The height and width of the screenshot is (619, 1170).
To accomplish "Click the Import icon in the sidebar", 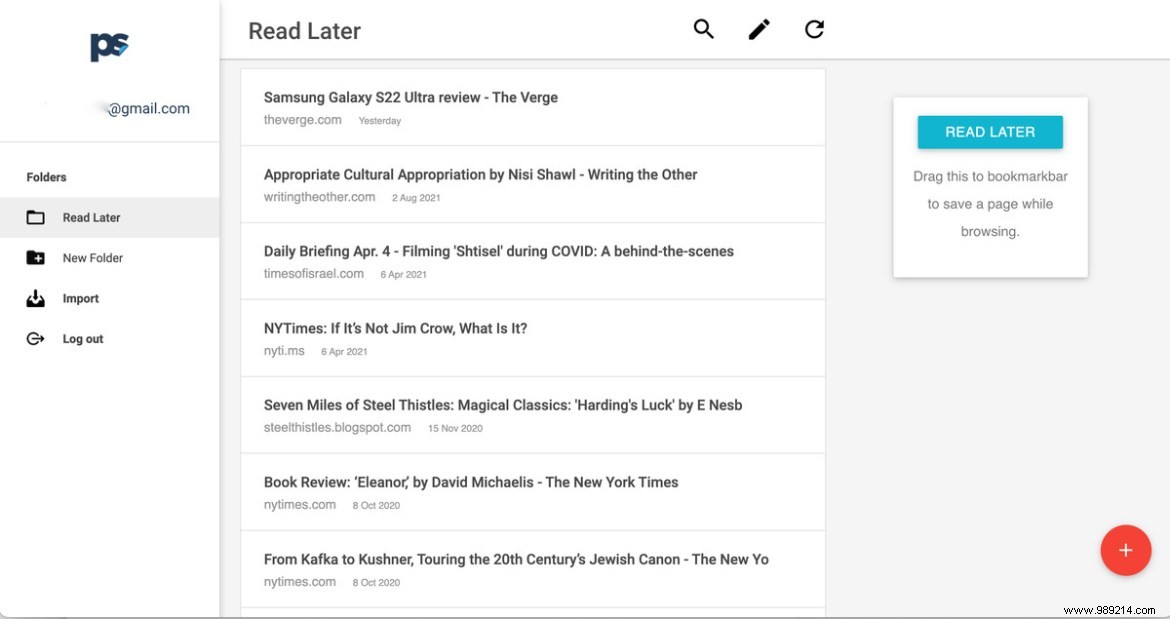I will 33,297.
